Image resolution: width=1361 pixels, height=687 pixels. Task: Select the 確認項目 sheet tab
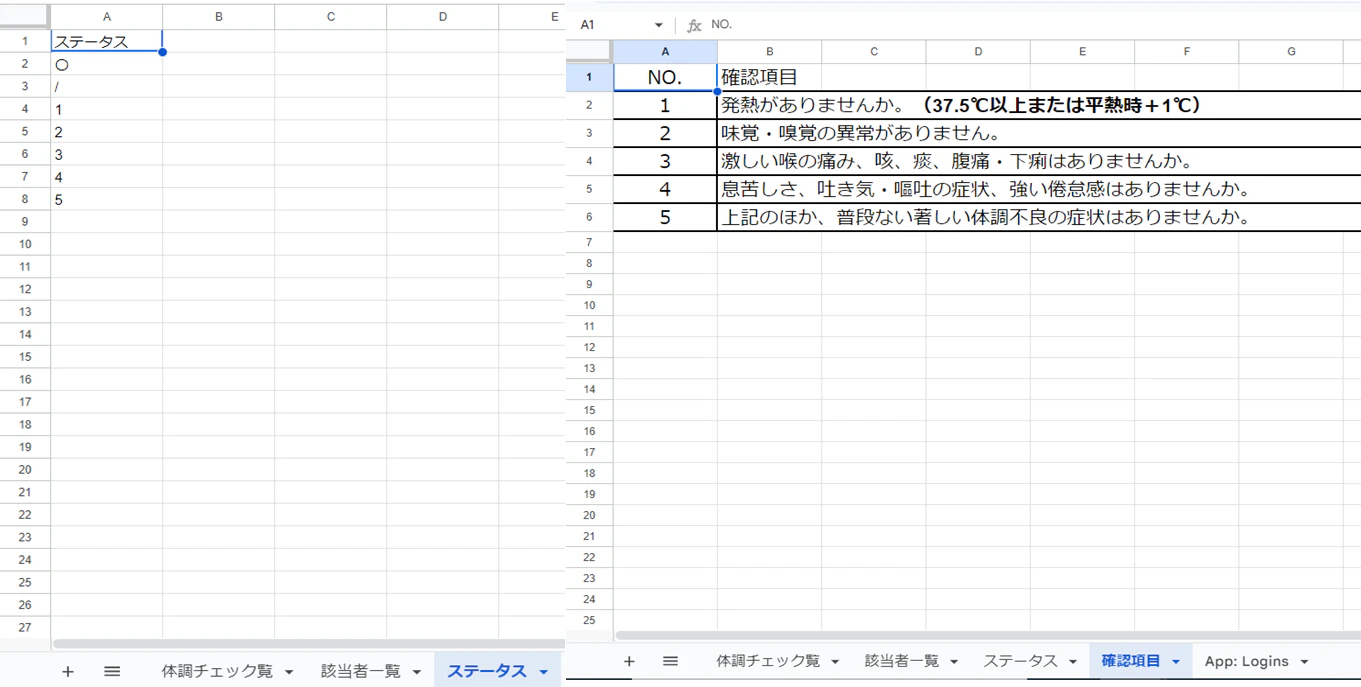[1131, 661]
